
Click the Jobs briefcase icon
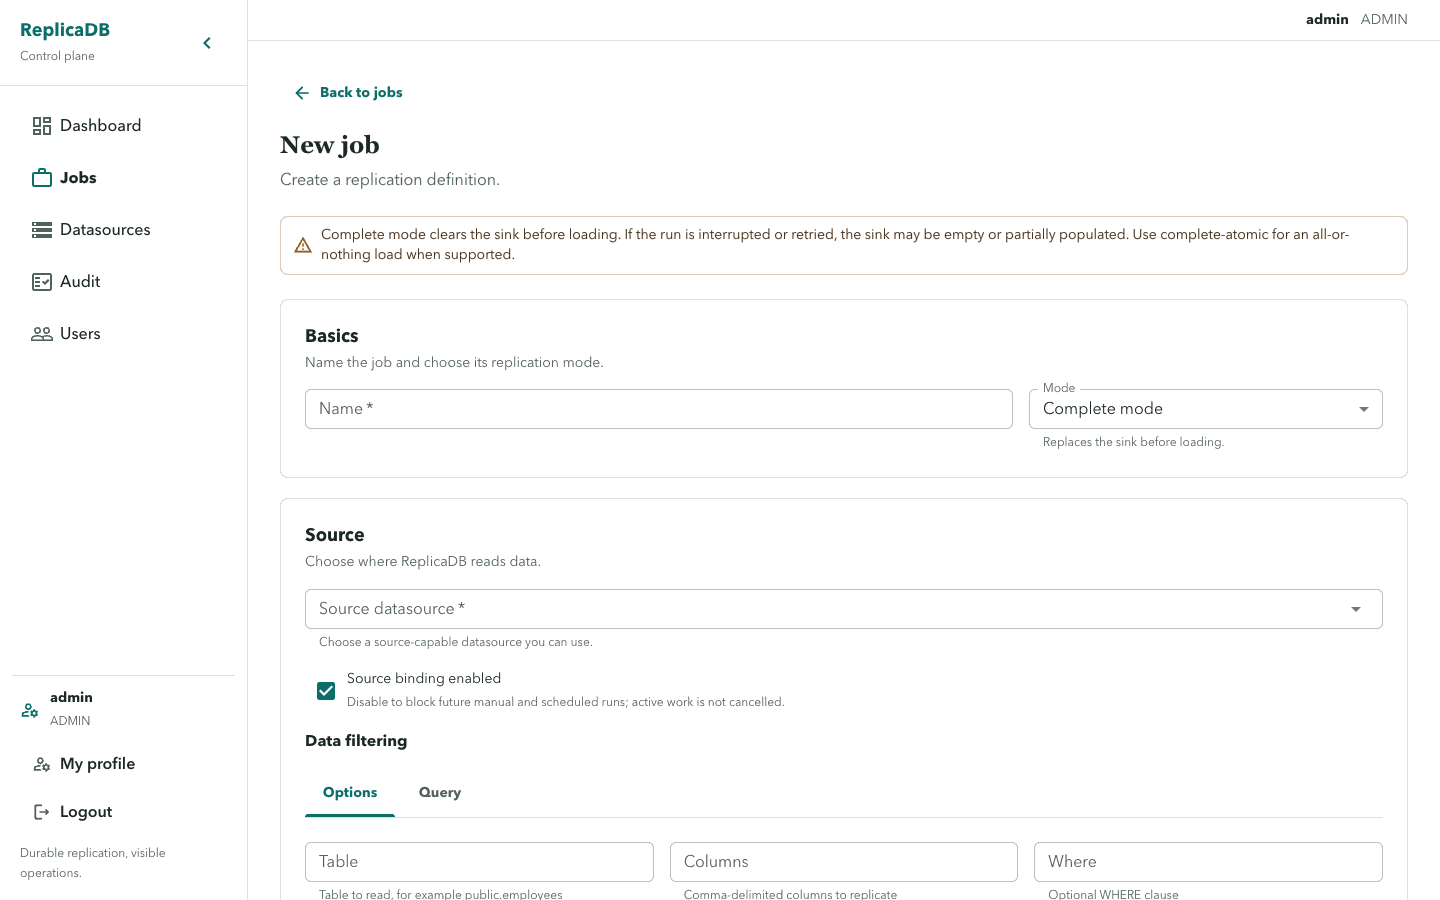tap(42, 178)
